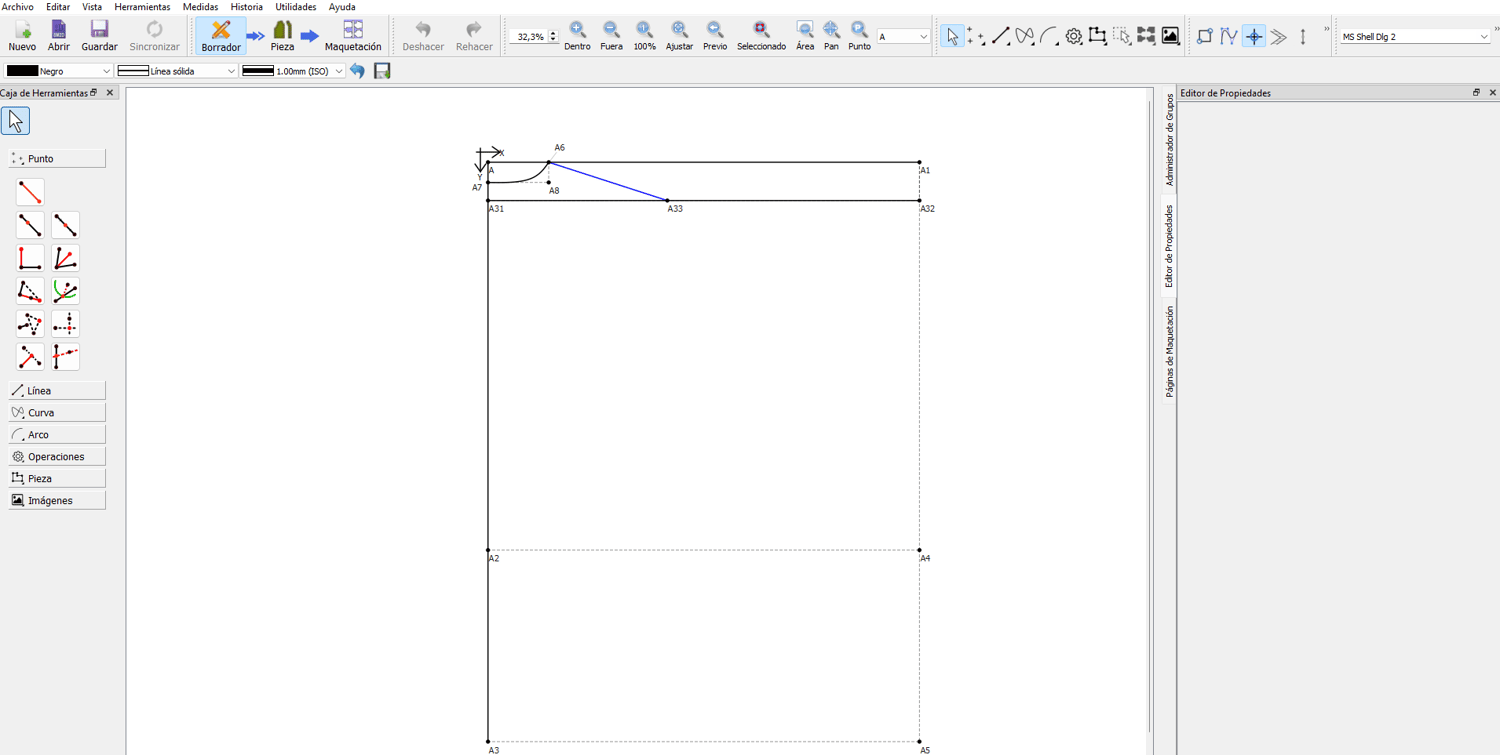Save the current pen preset
Image resolution: width=1500 pixels, height=755 pixels.
[x=382, y=71]
